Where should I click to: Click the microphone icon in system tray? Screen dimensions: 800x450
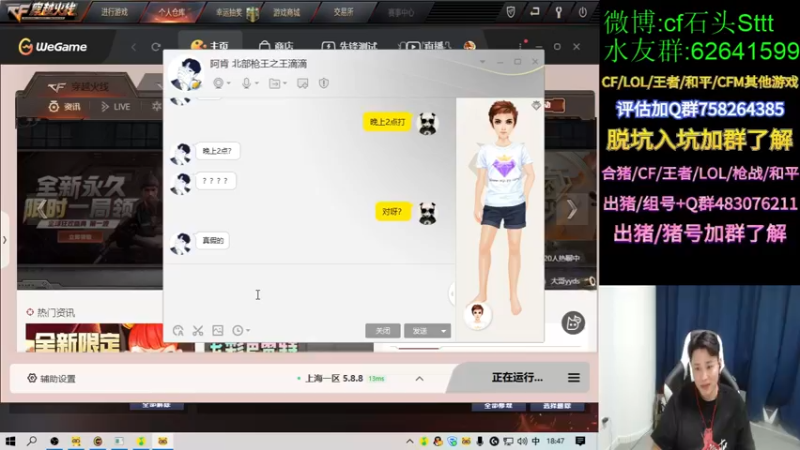480,441
